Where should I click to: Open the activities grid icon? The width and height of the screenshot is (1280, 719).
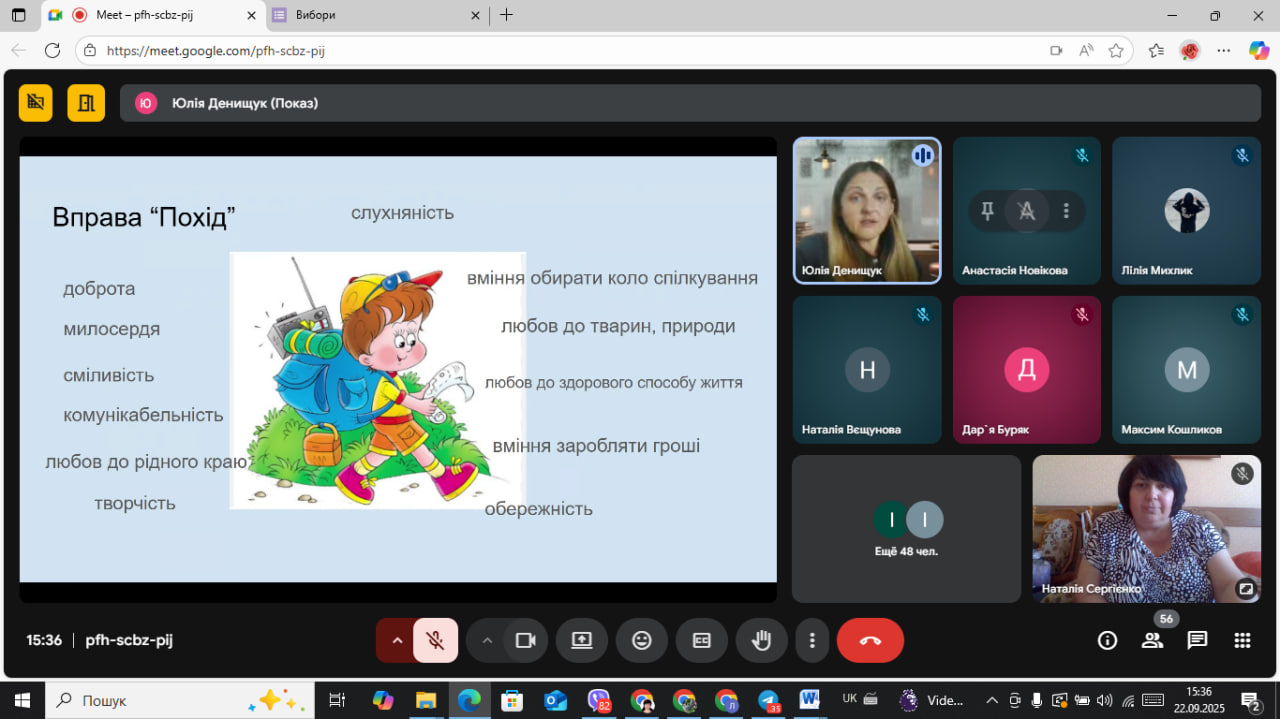1242,641
